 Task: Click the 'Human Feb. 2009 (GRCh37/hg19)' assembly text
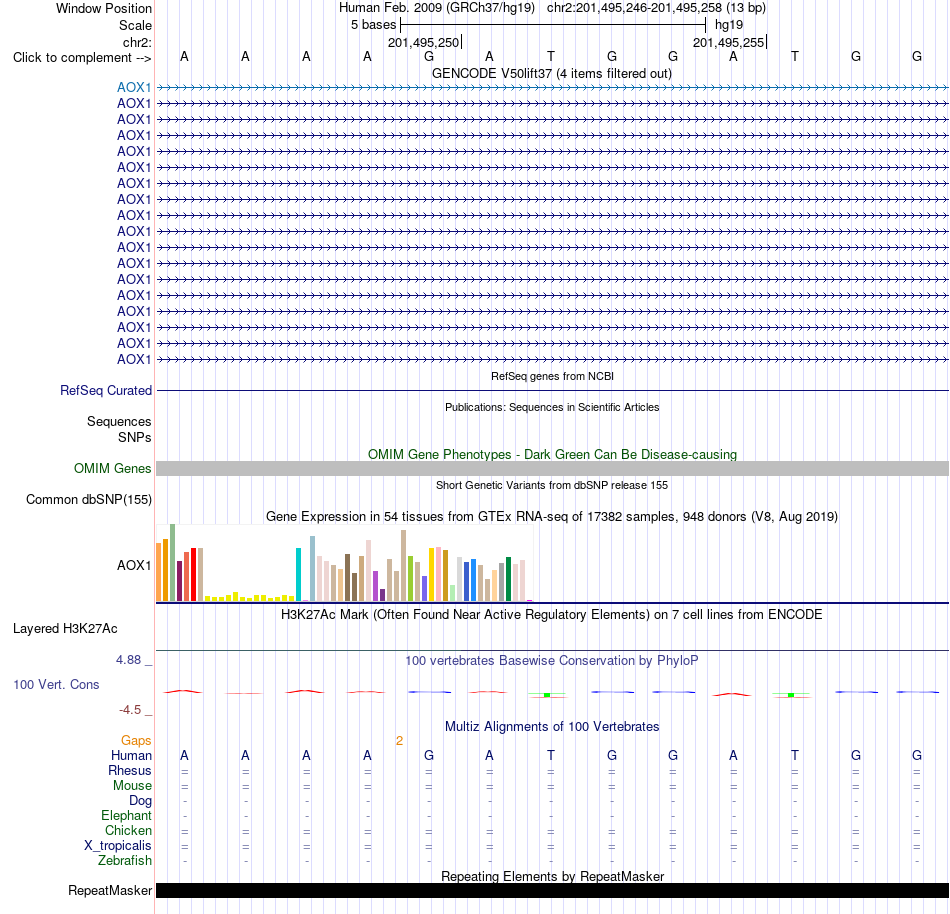point(437,8)
